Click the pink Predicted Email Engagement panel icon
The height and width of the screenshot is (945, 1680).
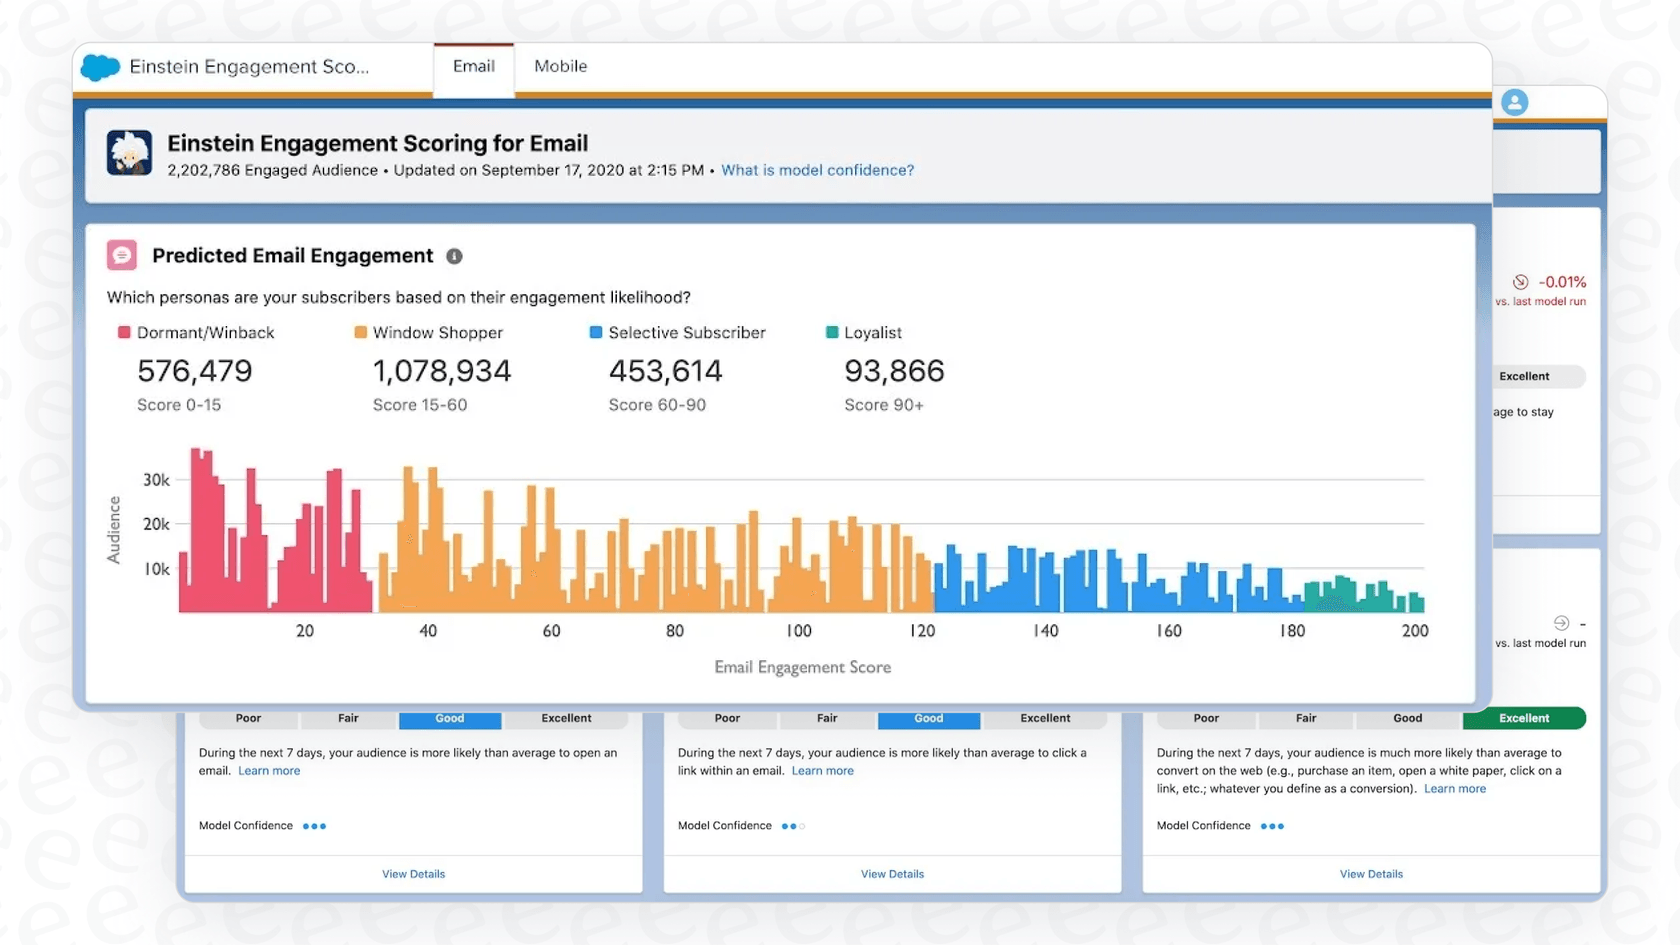tap(121, 255)
